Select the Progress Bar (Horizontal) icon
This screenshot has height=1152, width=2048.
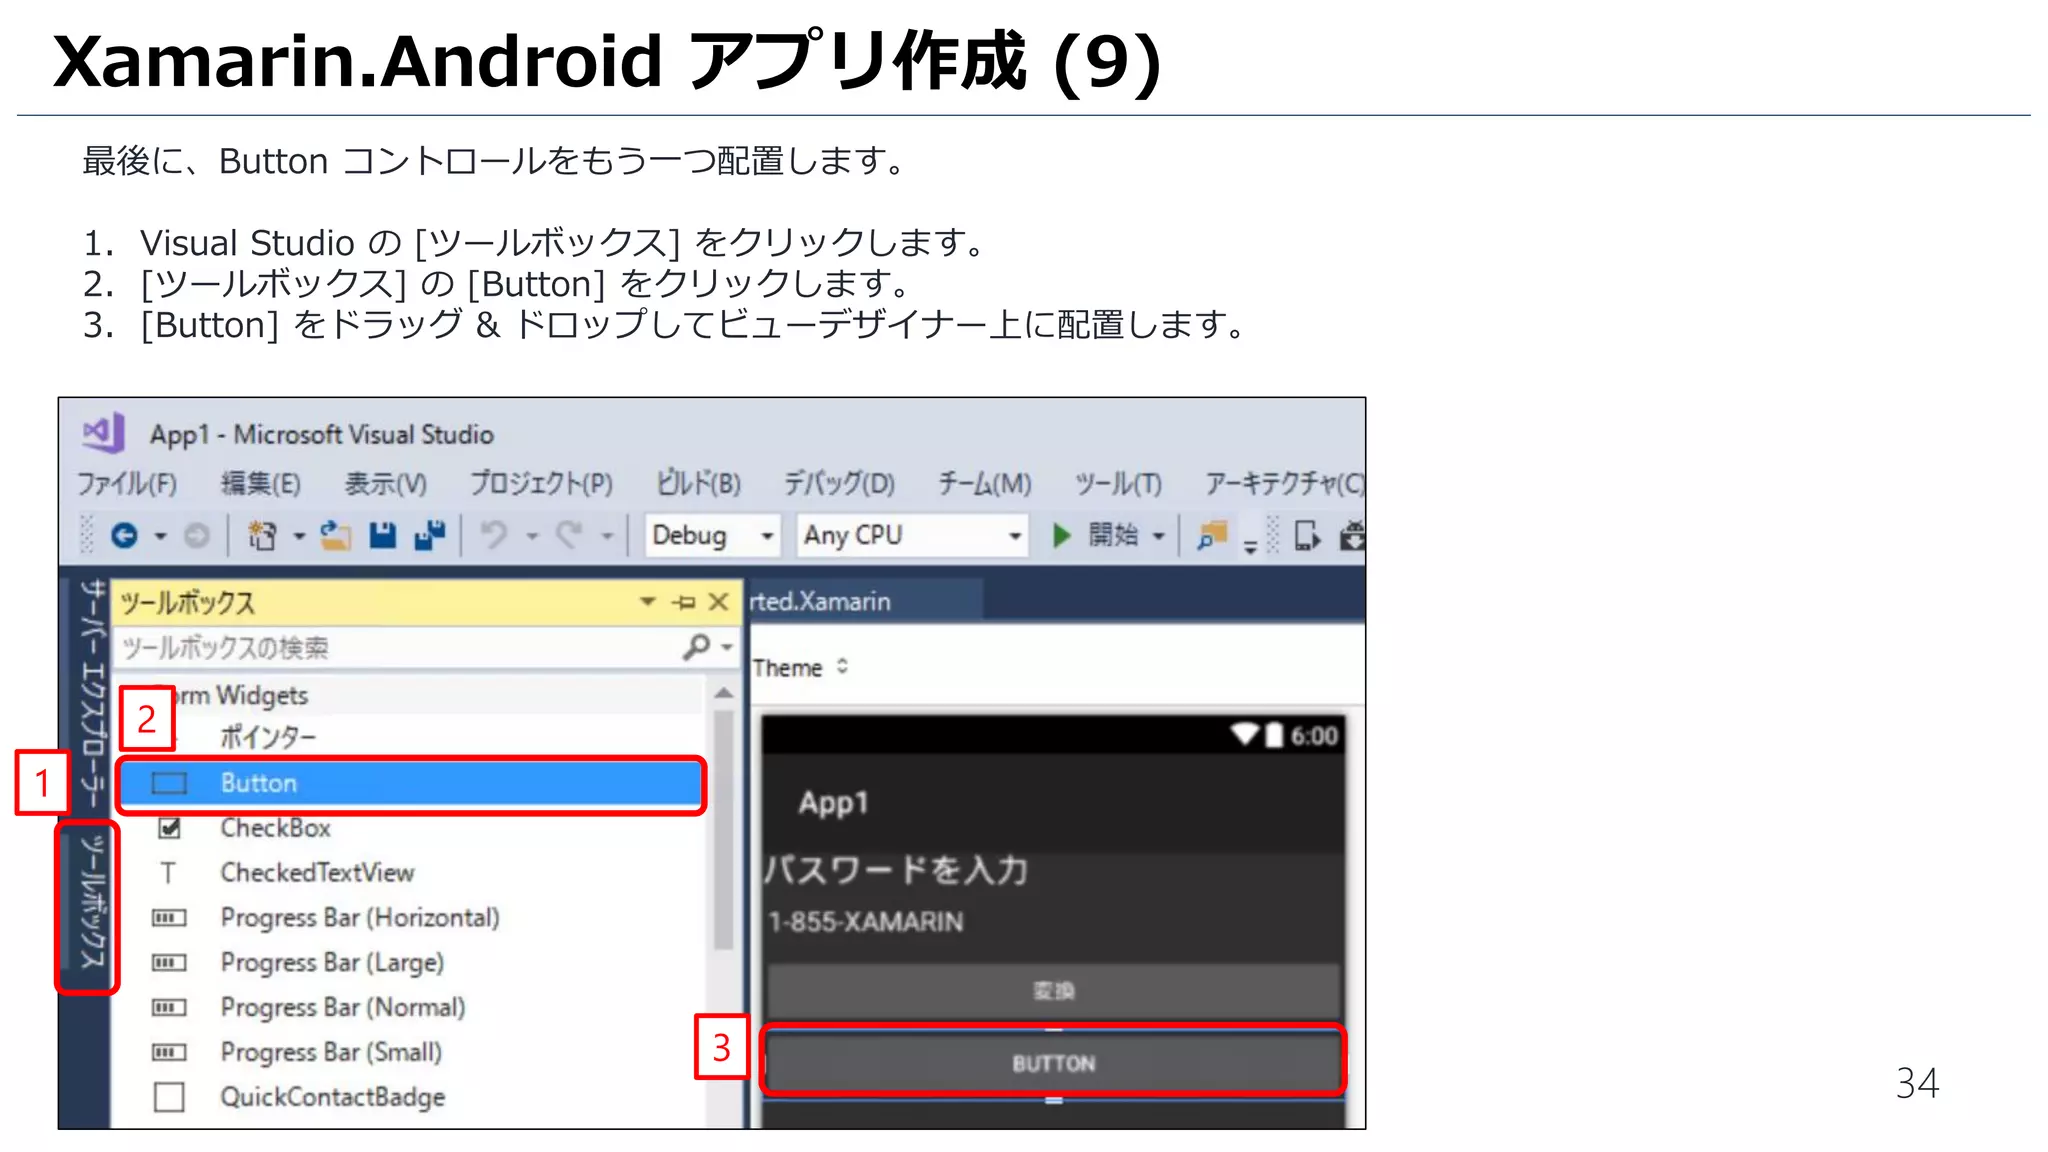[169, 918]
